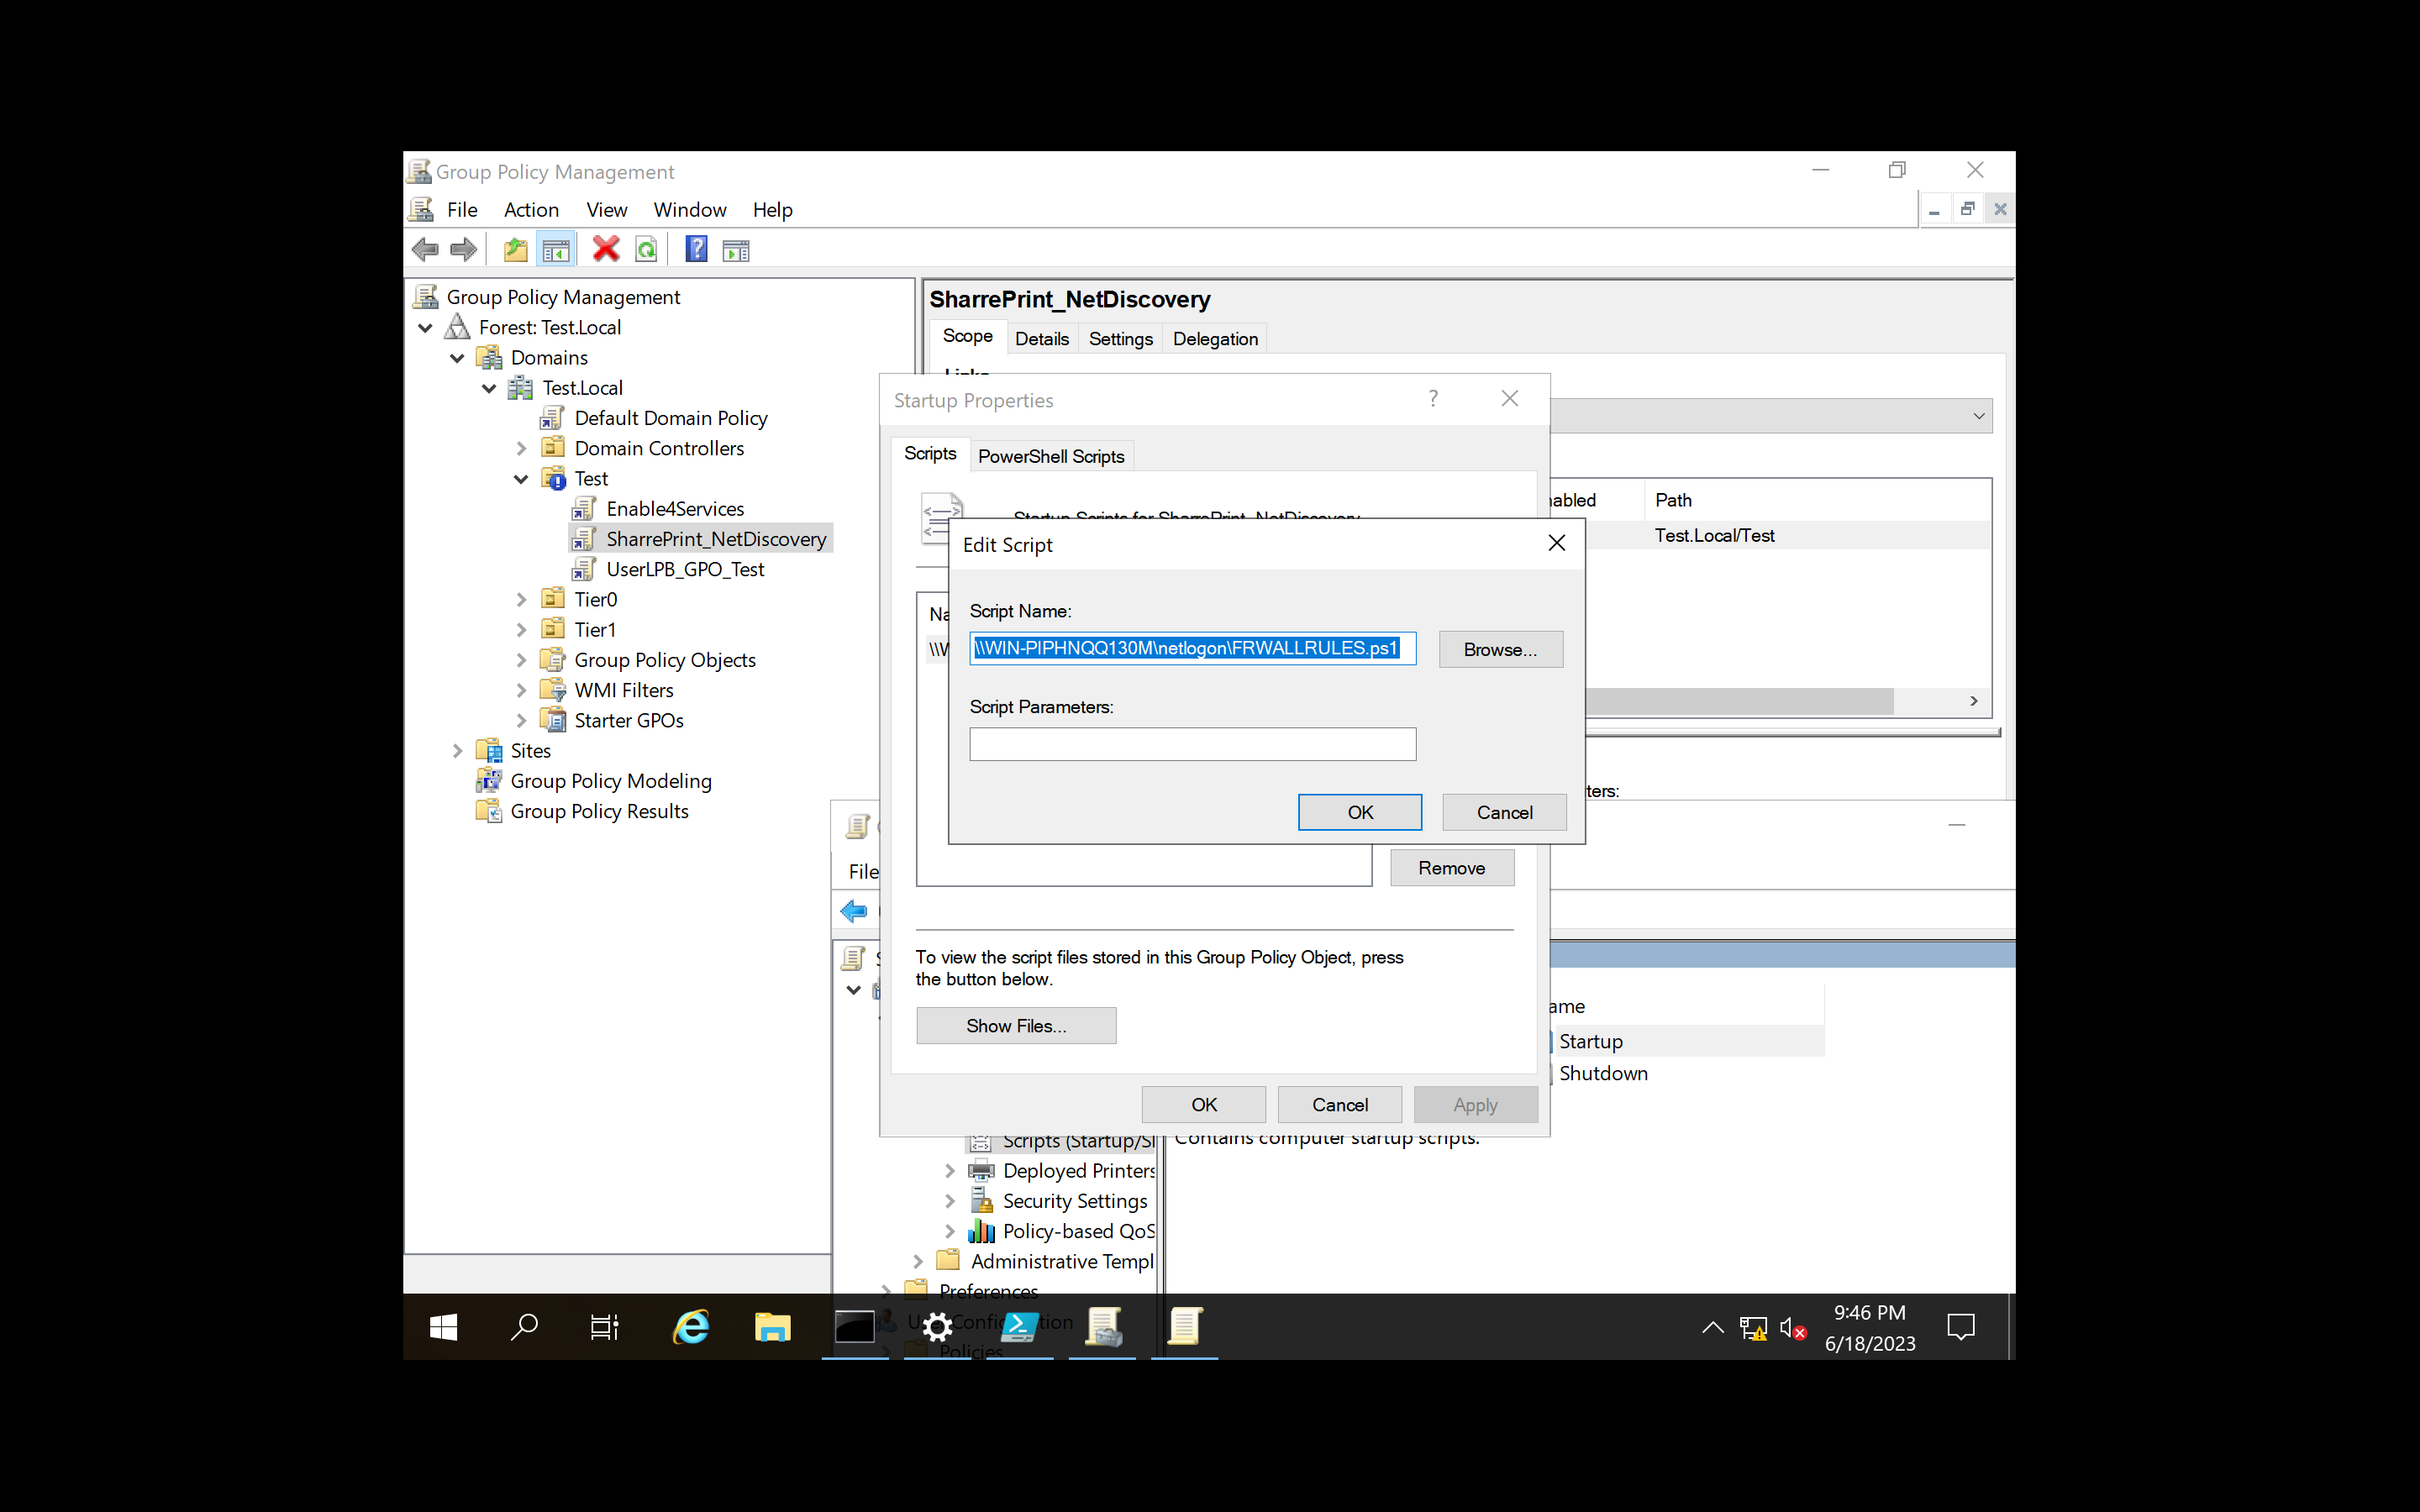
Task: Click the Back navigation arrow in the toolbar
Action: click(424, 249)
